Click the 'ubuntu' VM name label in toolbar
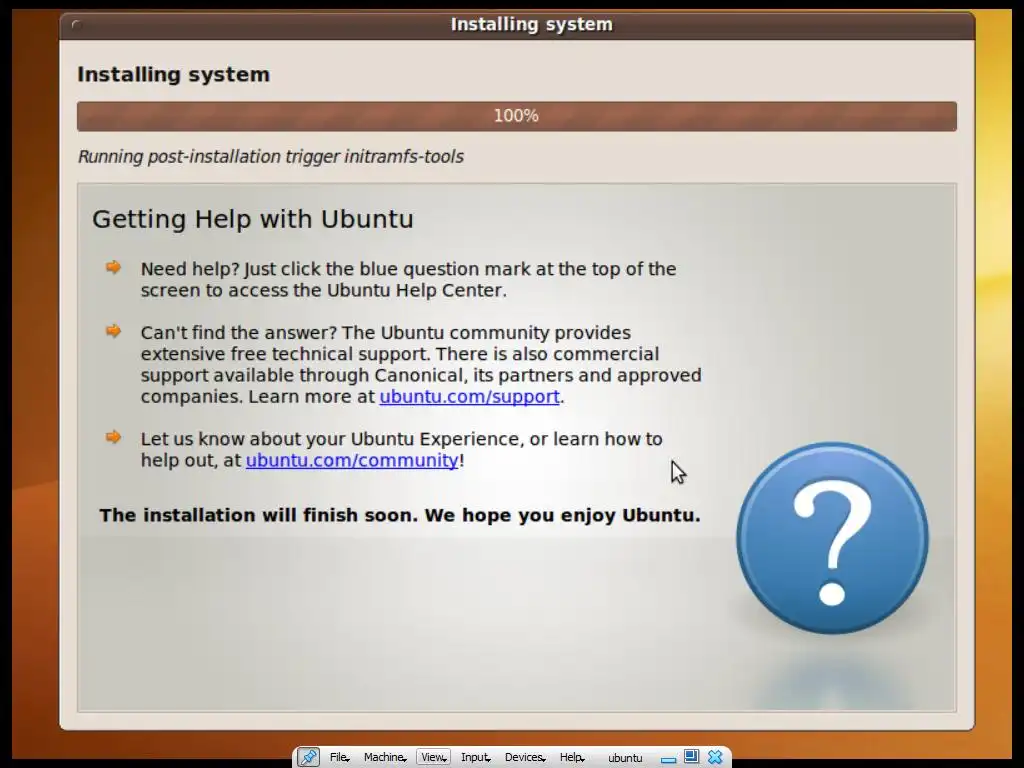The width and height of the screenshot is (1024, 768). pos(625,758)
